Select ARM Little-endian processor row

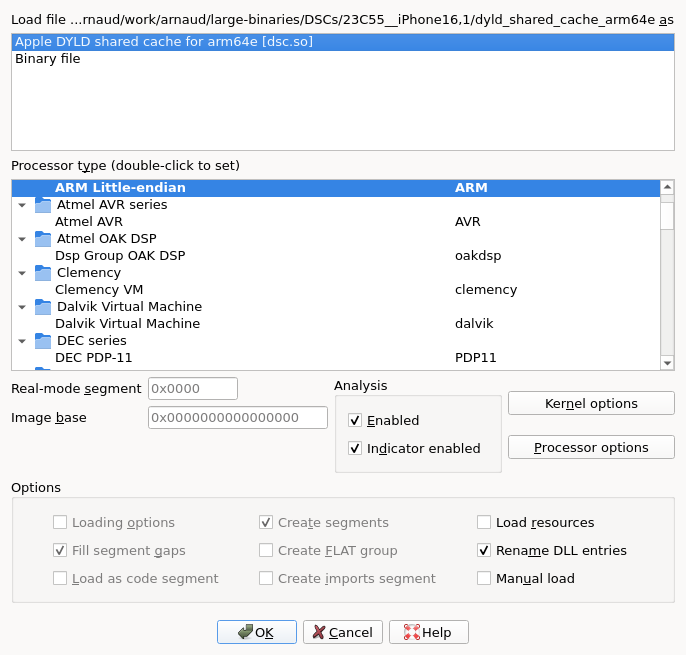[336, 188]
